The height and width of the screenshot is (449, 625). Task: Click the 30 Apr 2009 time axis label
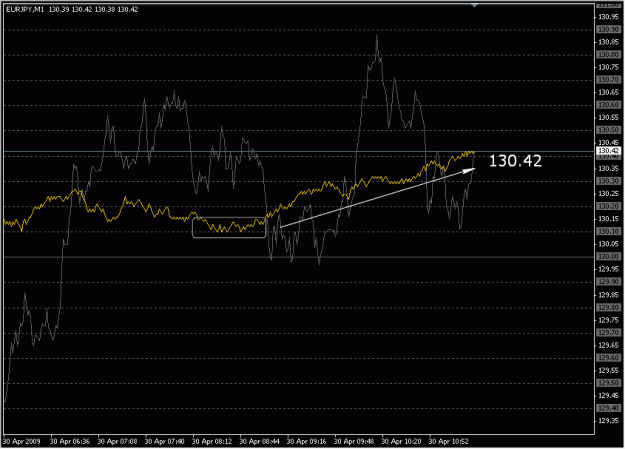(22, 441)
